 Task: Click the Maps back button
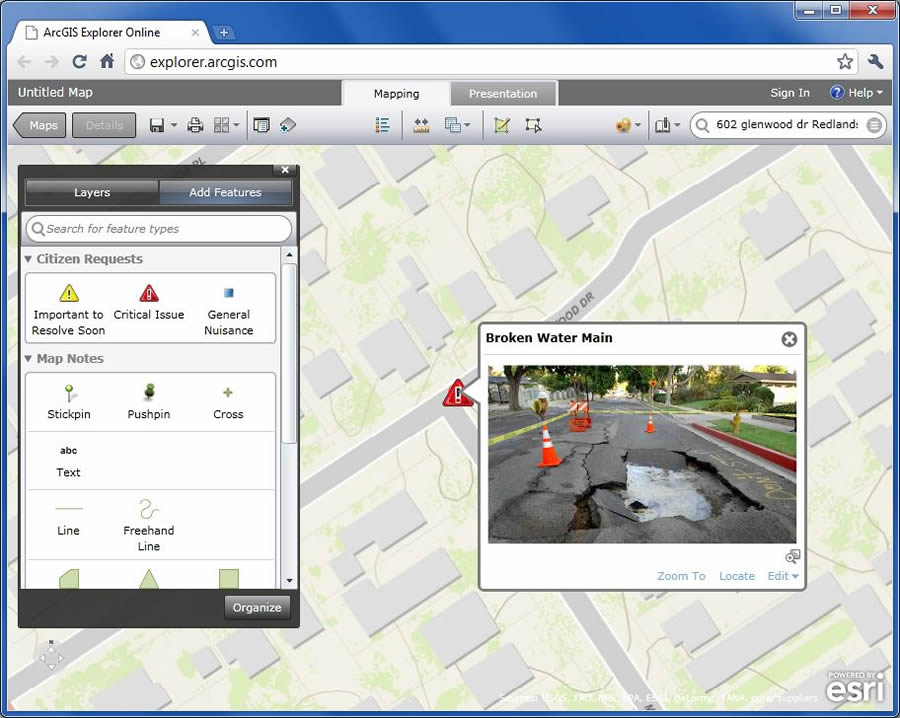point(40,125)
